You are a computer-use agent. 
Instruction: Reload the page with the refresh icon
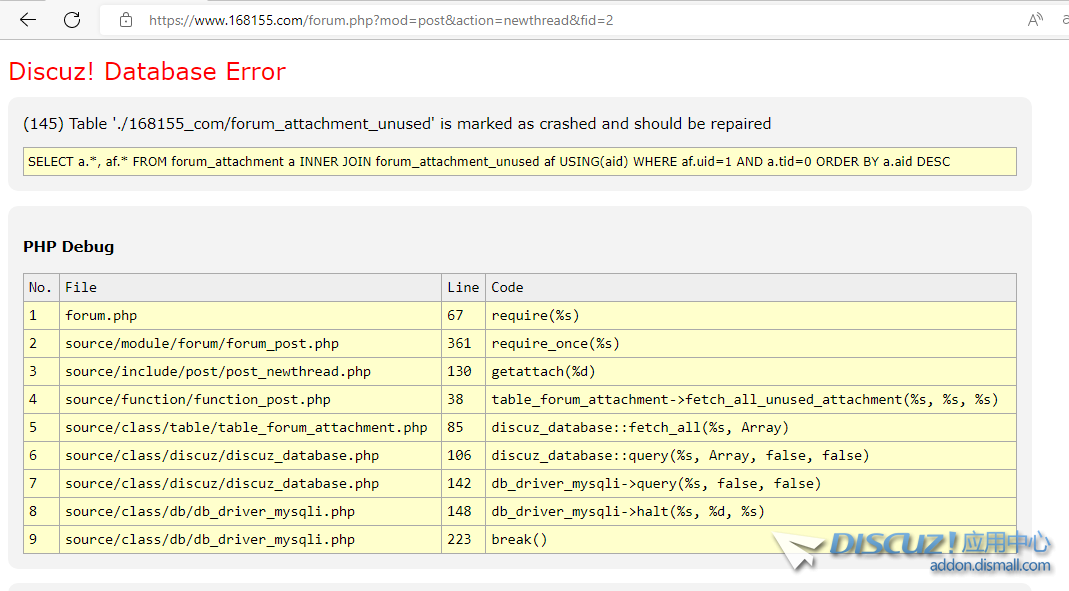coord(72,20)
